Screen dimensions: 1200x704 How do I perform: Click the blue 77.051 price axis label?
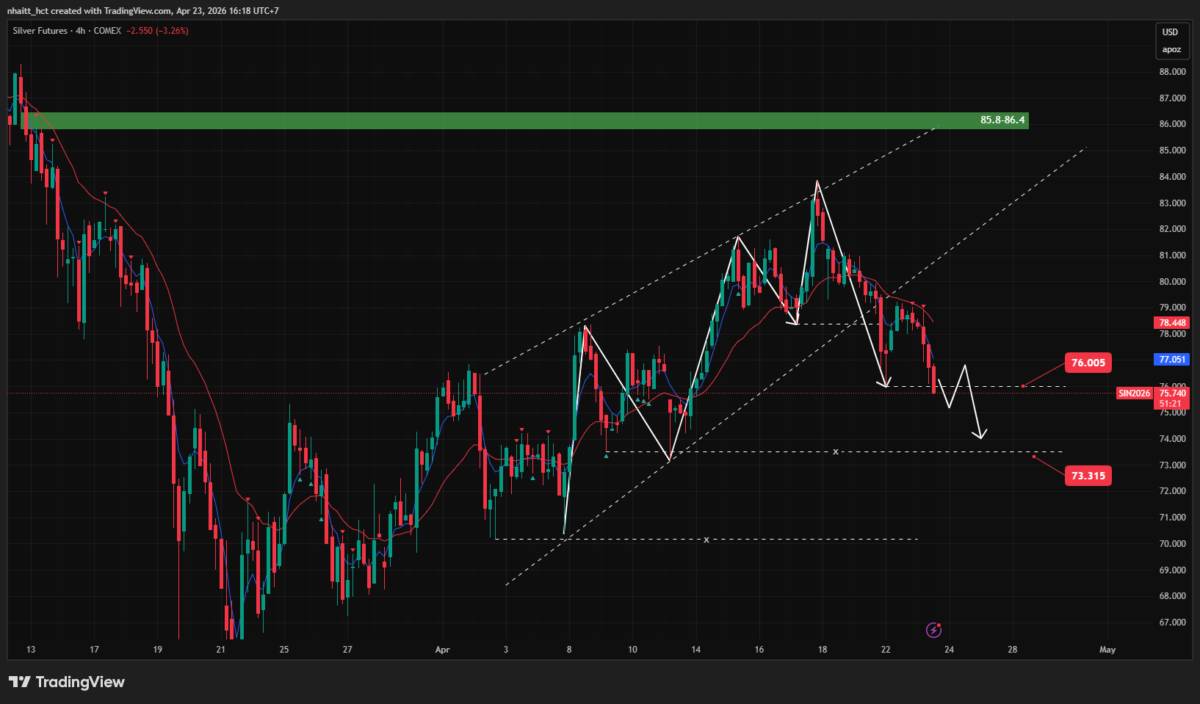point(1170,359)
